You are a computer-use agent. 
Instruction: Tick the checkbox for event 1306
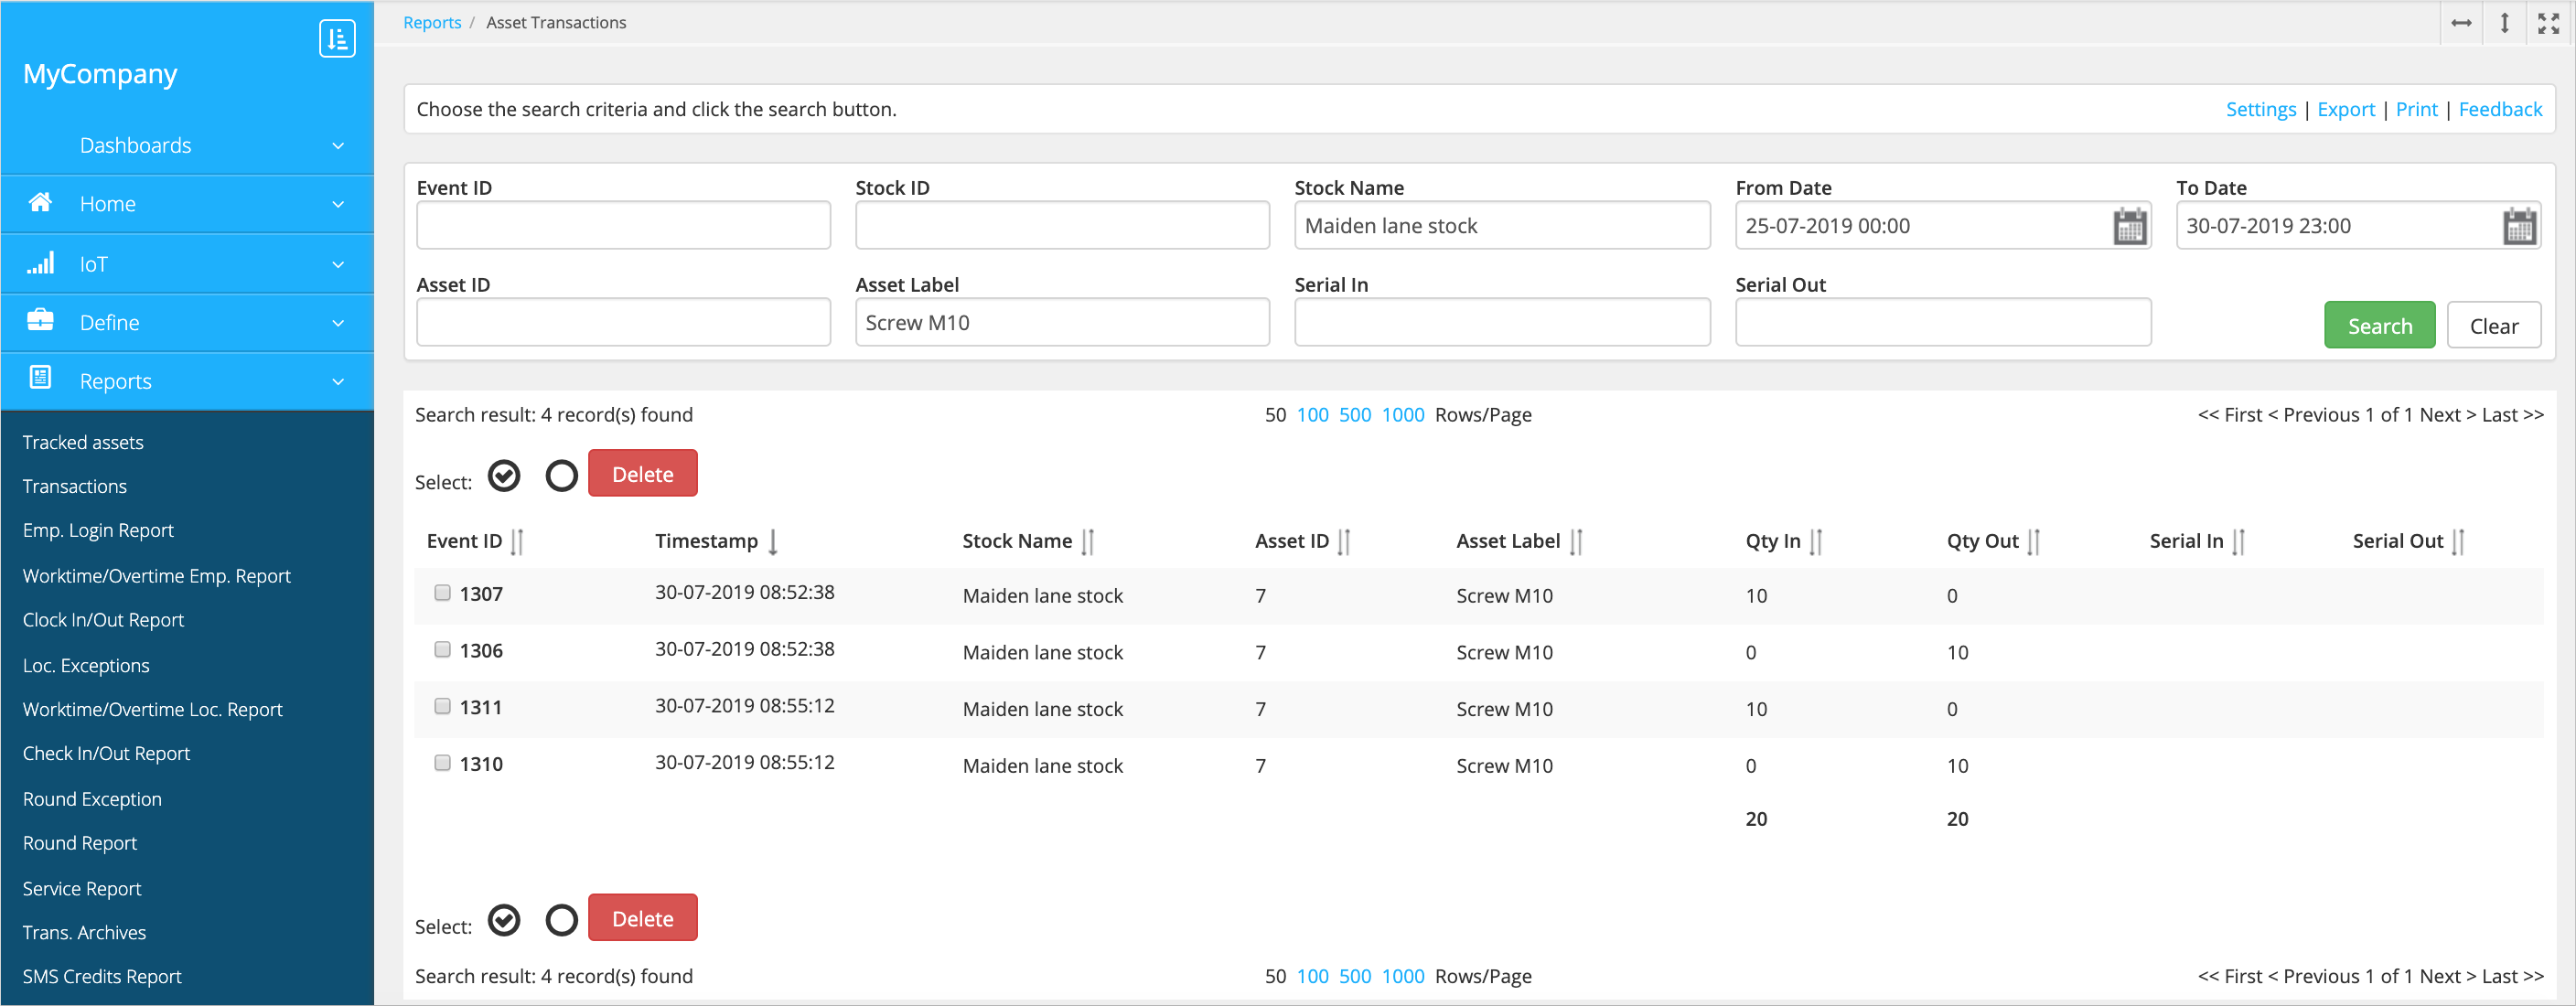442,650
